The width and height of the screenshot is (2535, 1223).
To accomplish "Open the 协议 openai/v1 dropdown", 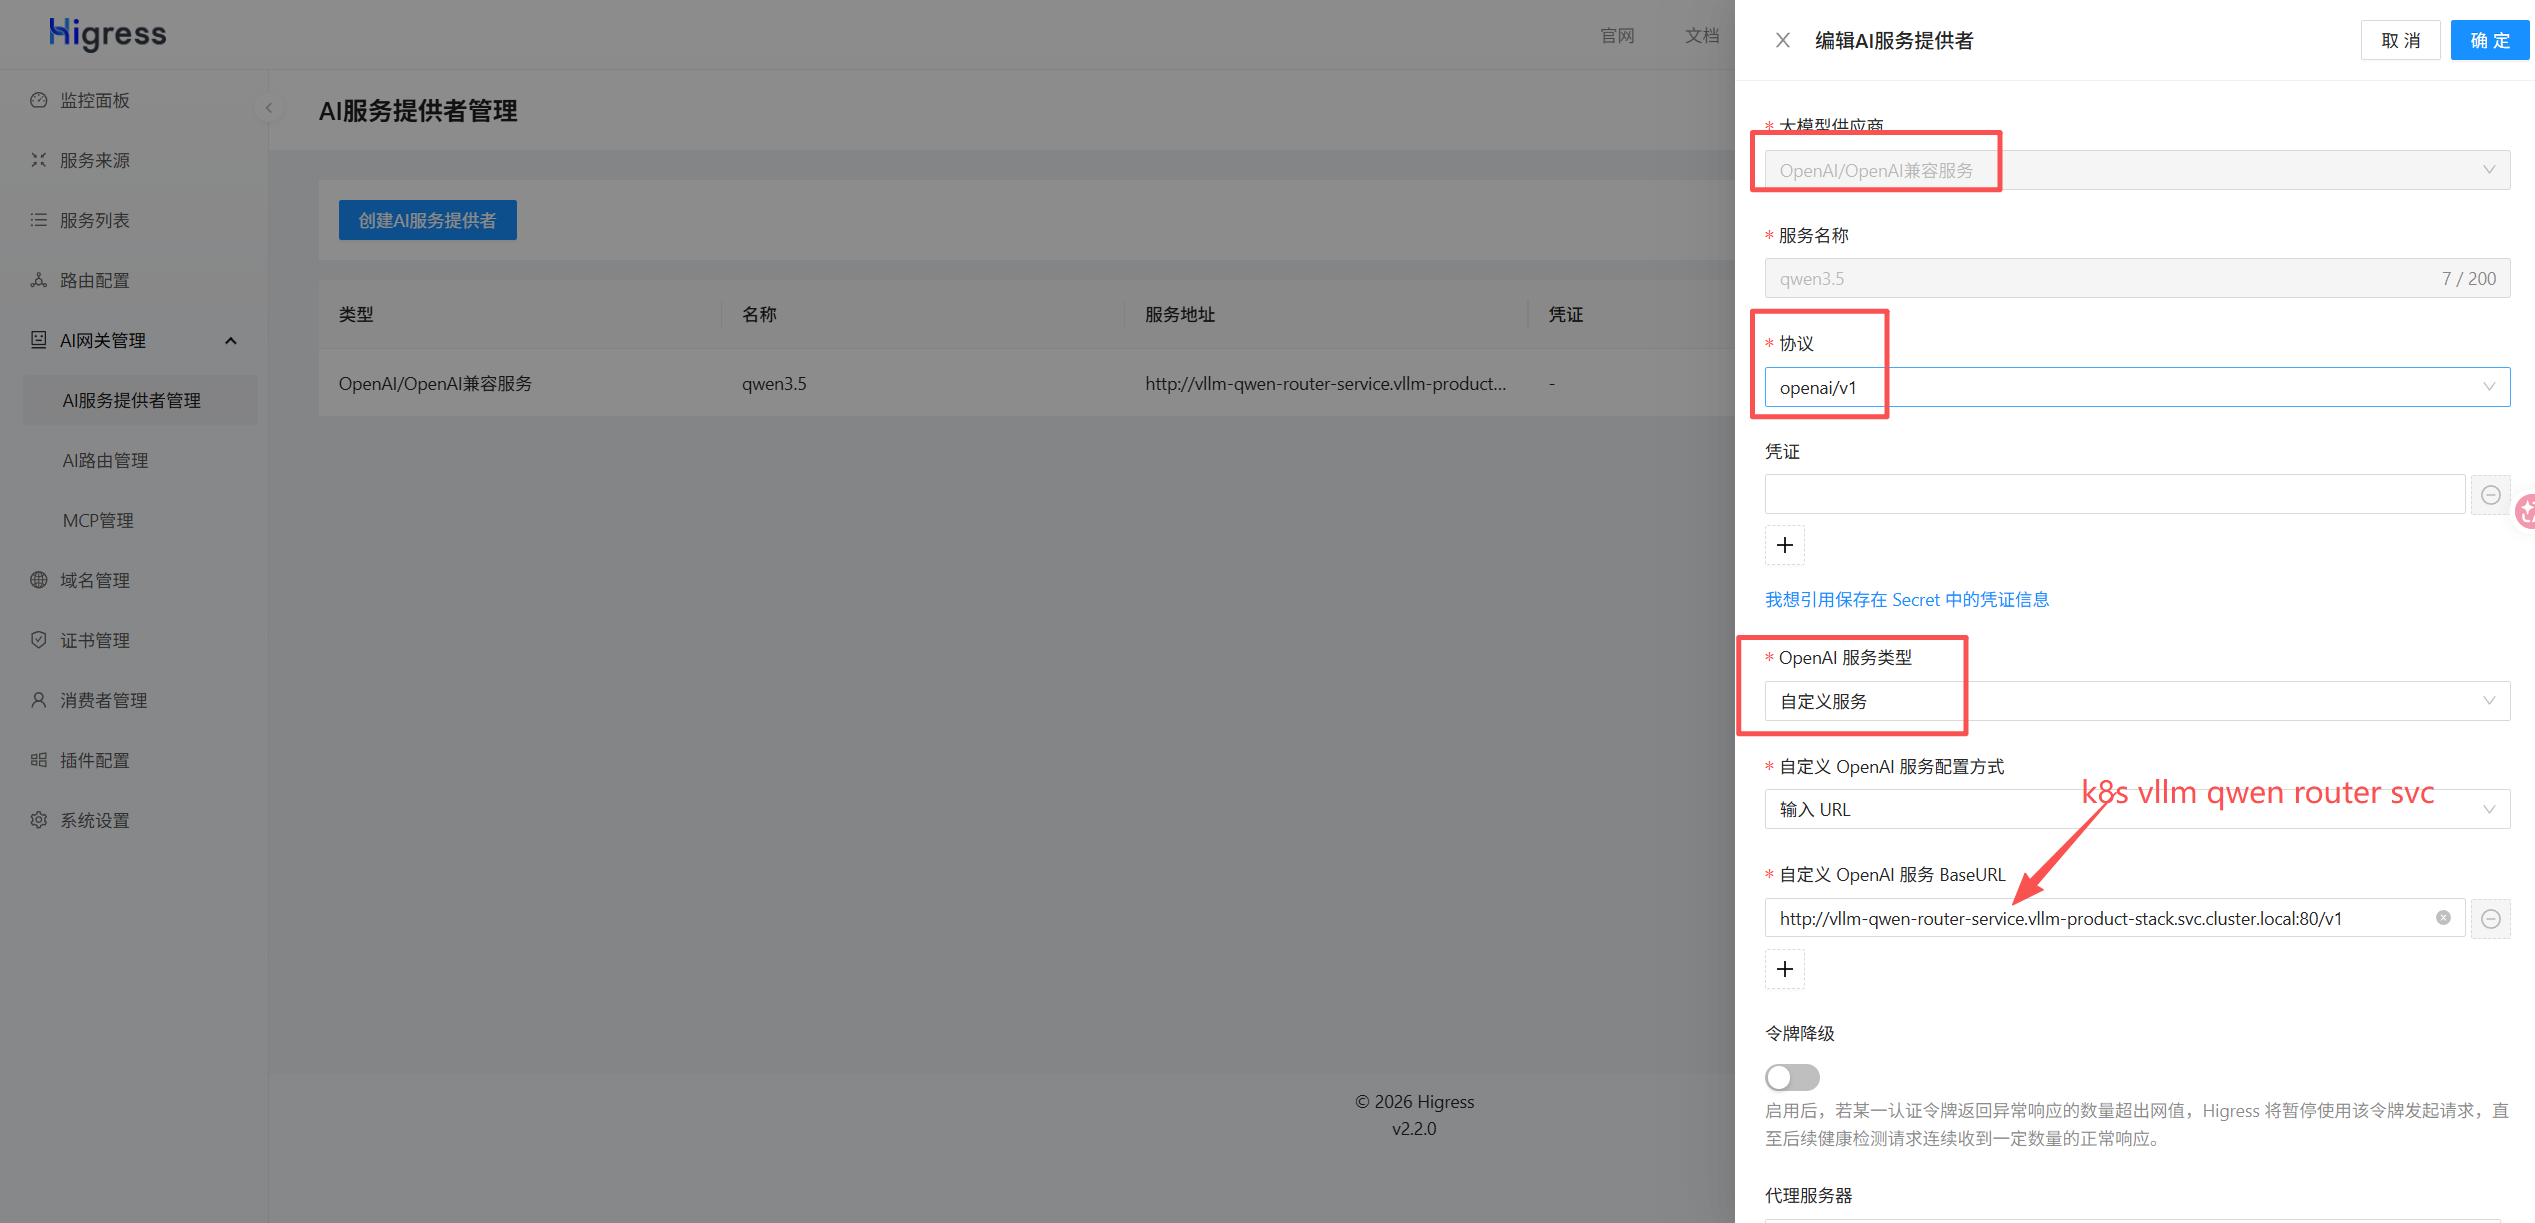I will (x=2136, y=387).
